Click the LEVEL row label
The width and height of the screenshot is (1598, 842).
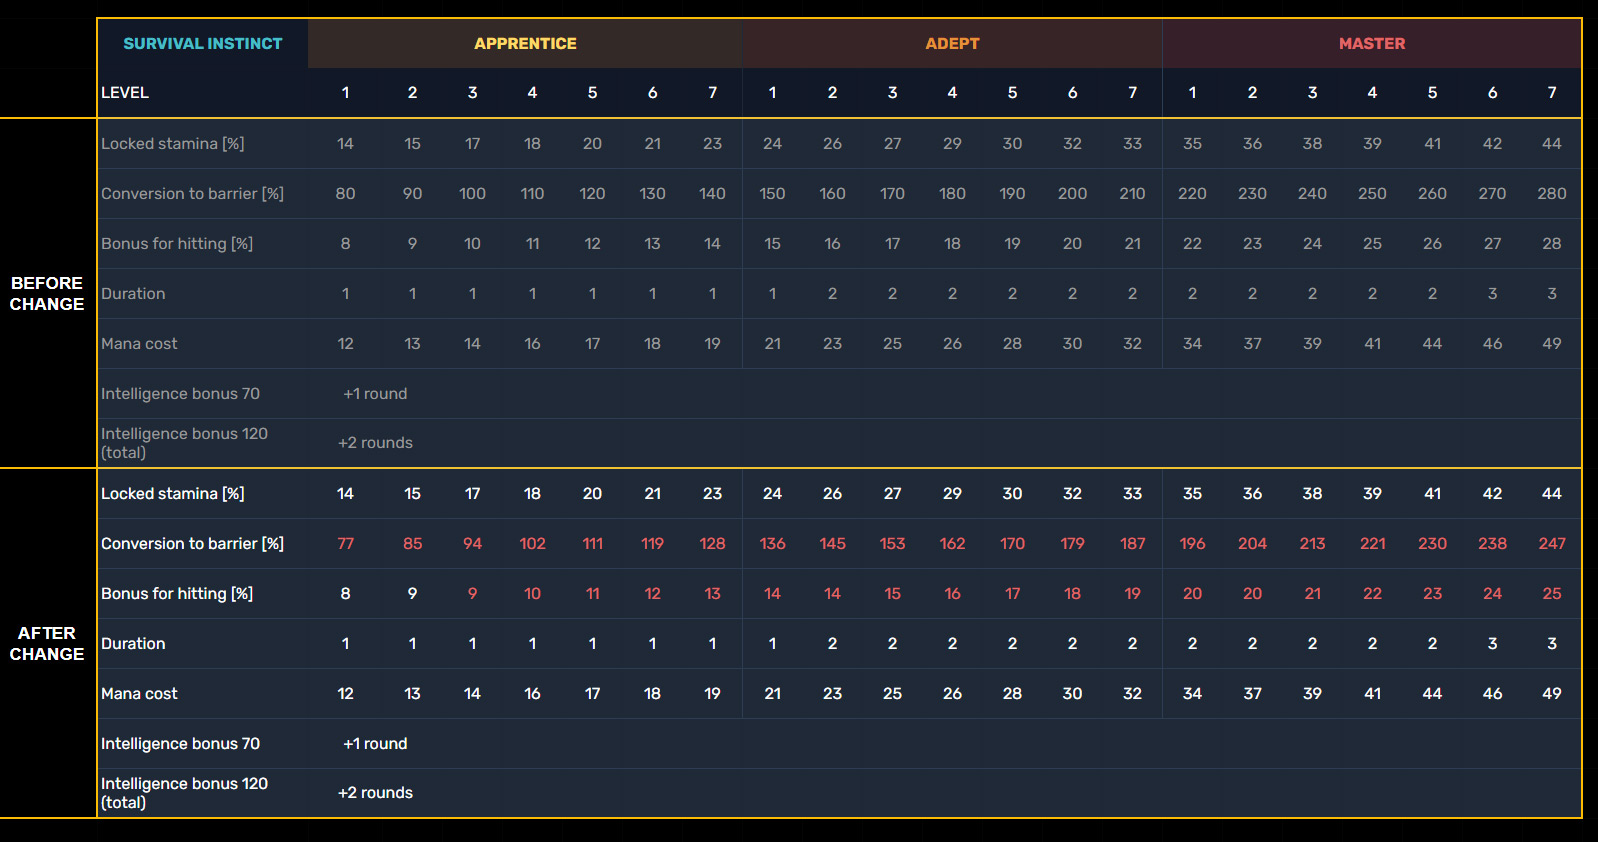[125, 93]
